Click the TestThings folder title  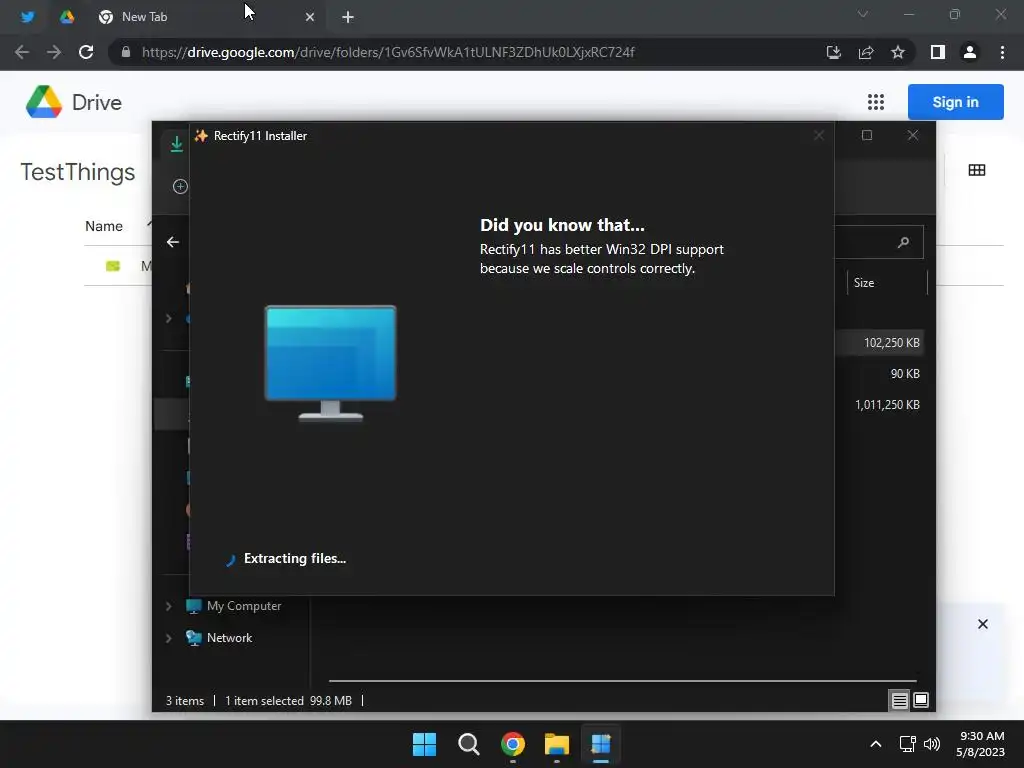coord(78,172)
